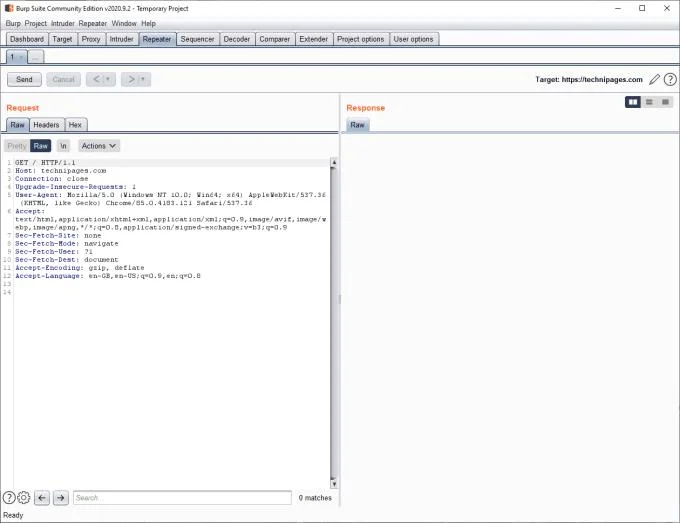Switch to side-by-side layout view

[x=633, y=102]
